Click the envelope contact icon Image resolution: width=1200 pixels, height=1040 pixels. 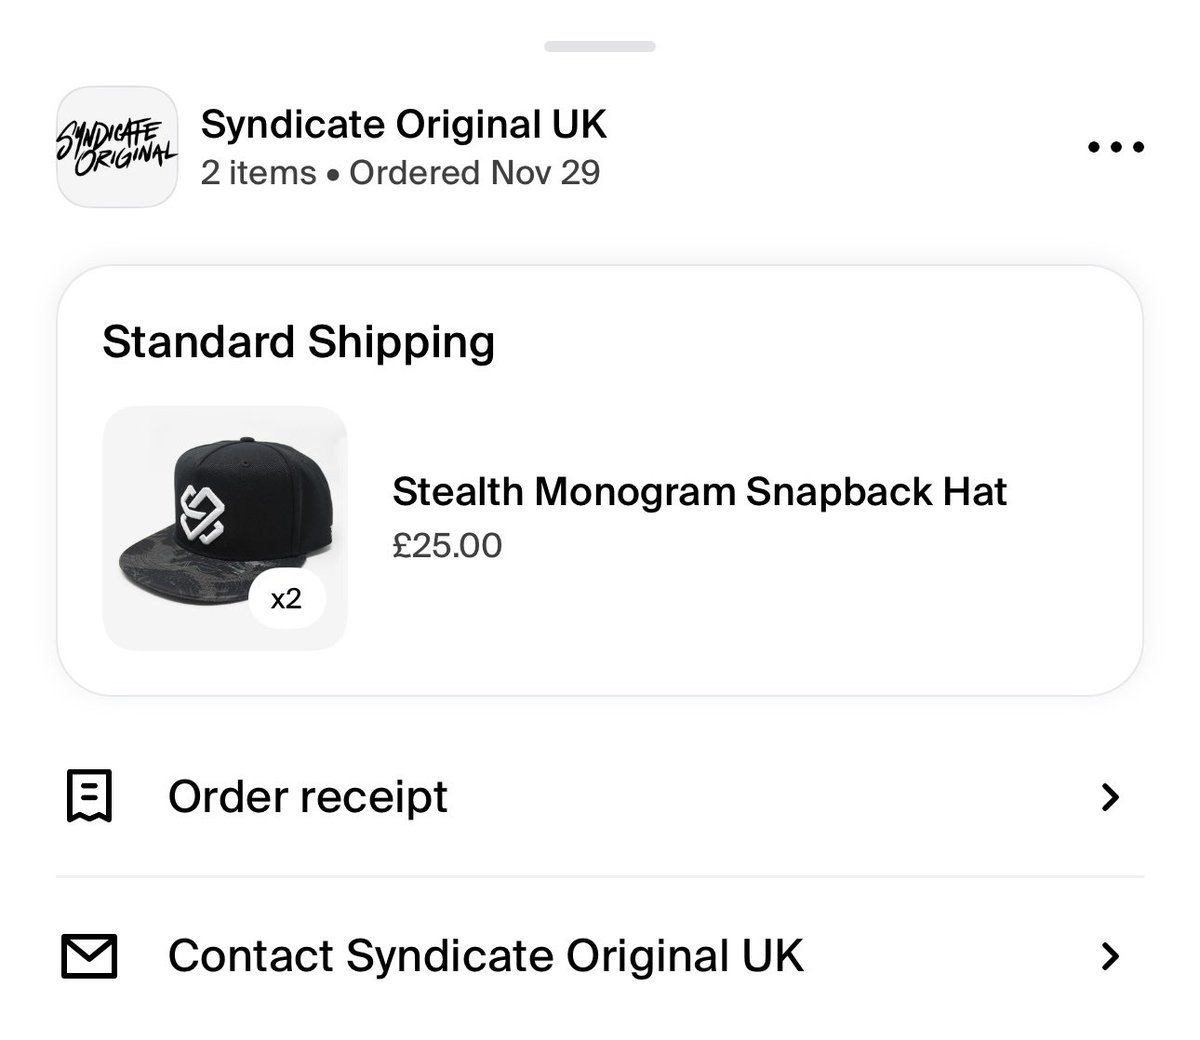coord(89,955)
